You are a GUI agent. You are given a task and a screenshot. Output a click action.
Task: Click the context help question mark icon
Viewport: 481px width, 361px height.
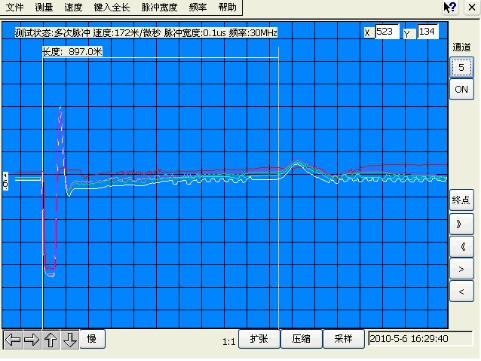450,7
